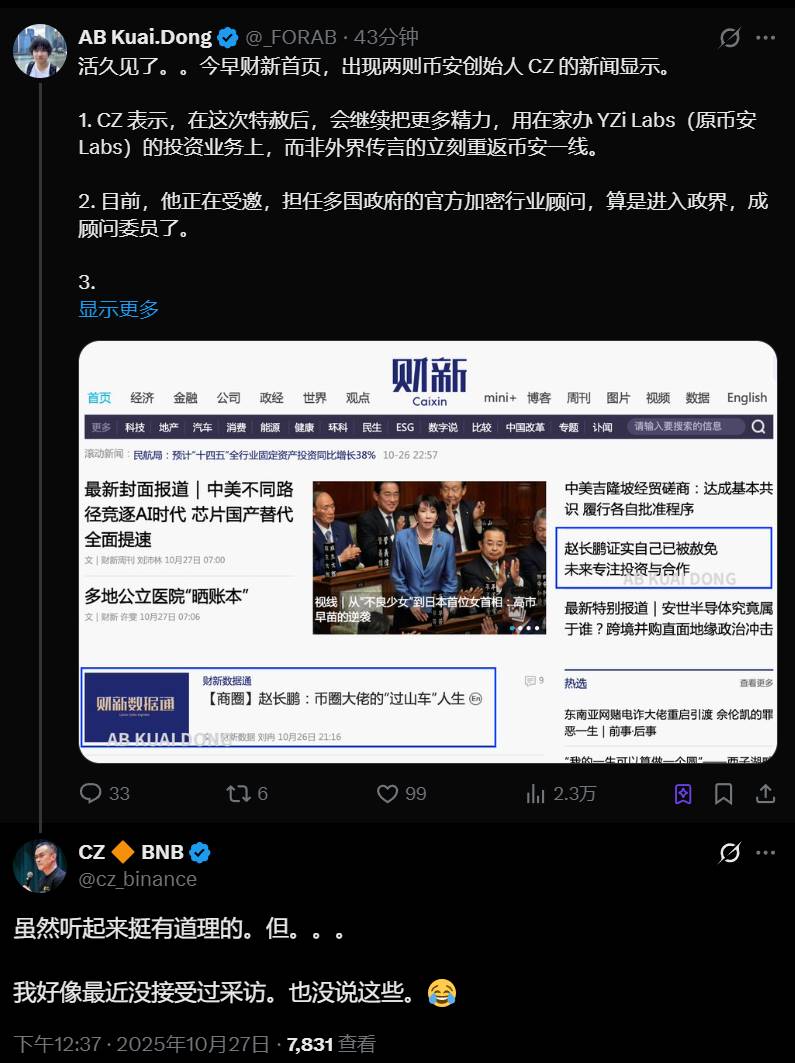
Task: Open more options menu on first tweet
Action: (766, 37)
